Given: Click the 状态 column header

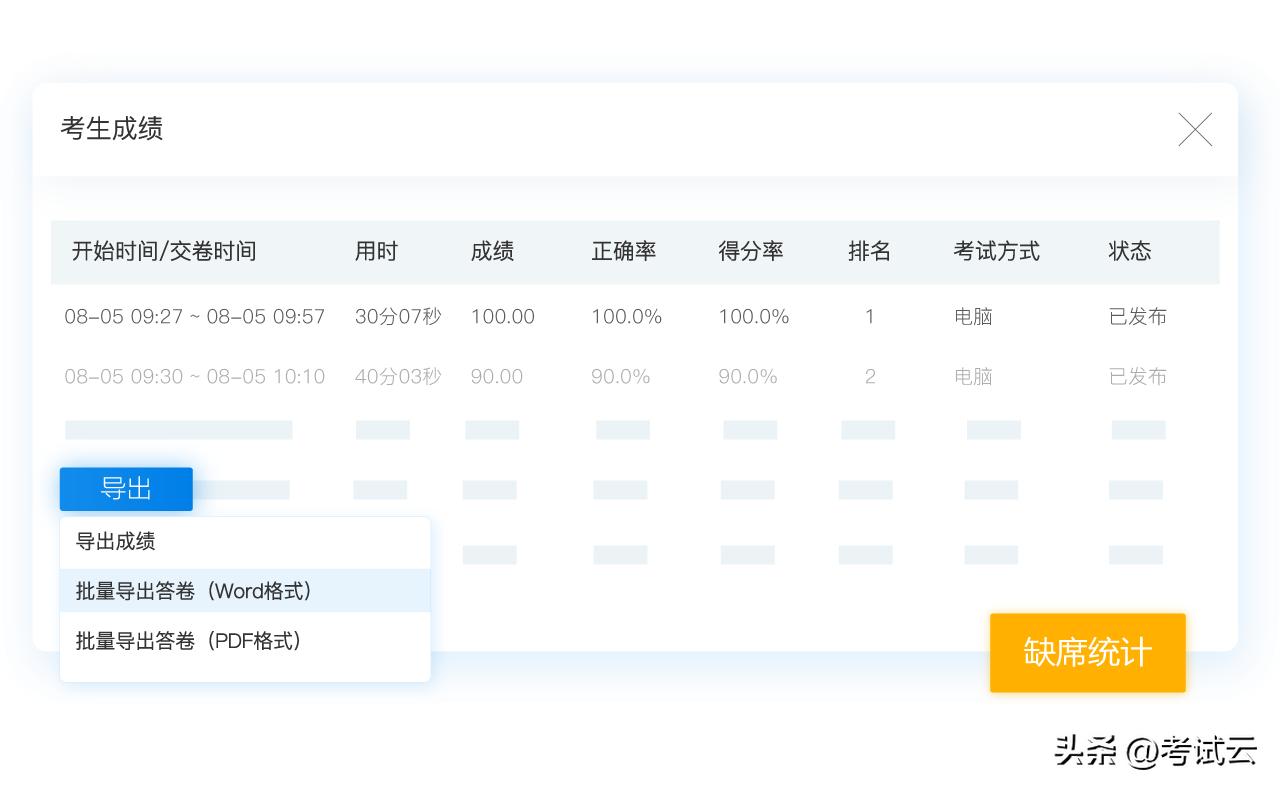Looking at the screenshot, I should pos(1129,252).
